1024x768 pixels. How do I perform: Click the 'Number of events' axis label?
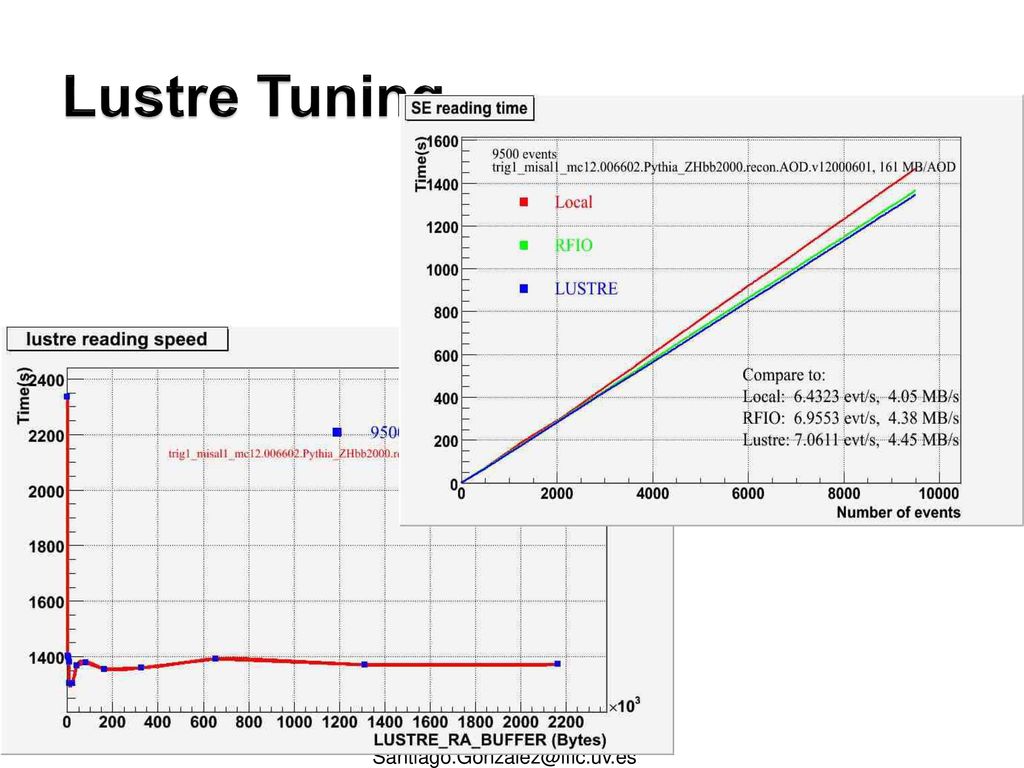coord(899,513)
